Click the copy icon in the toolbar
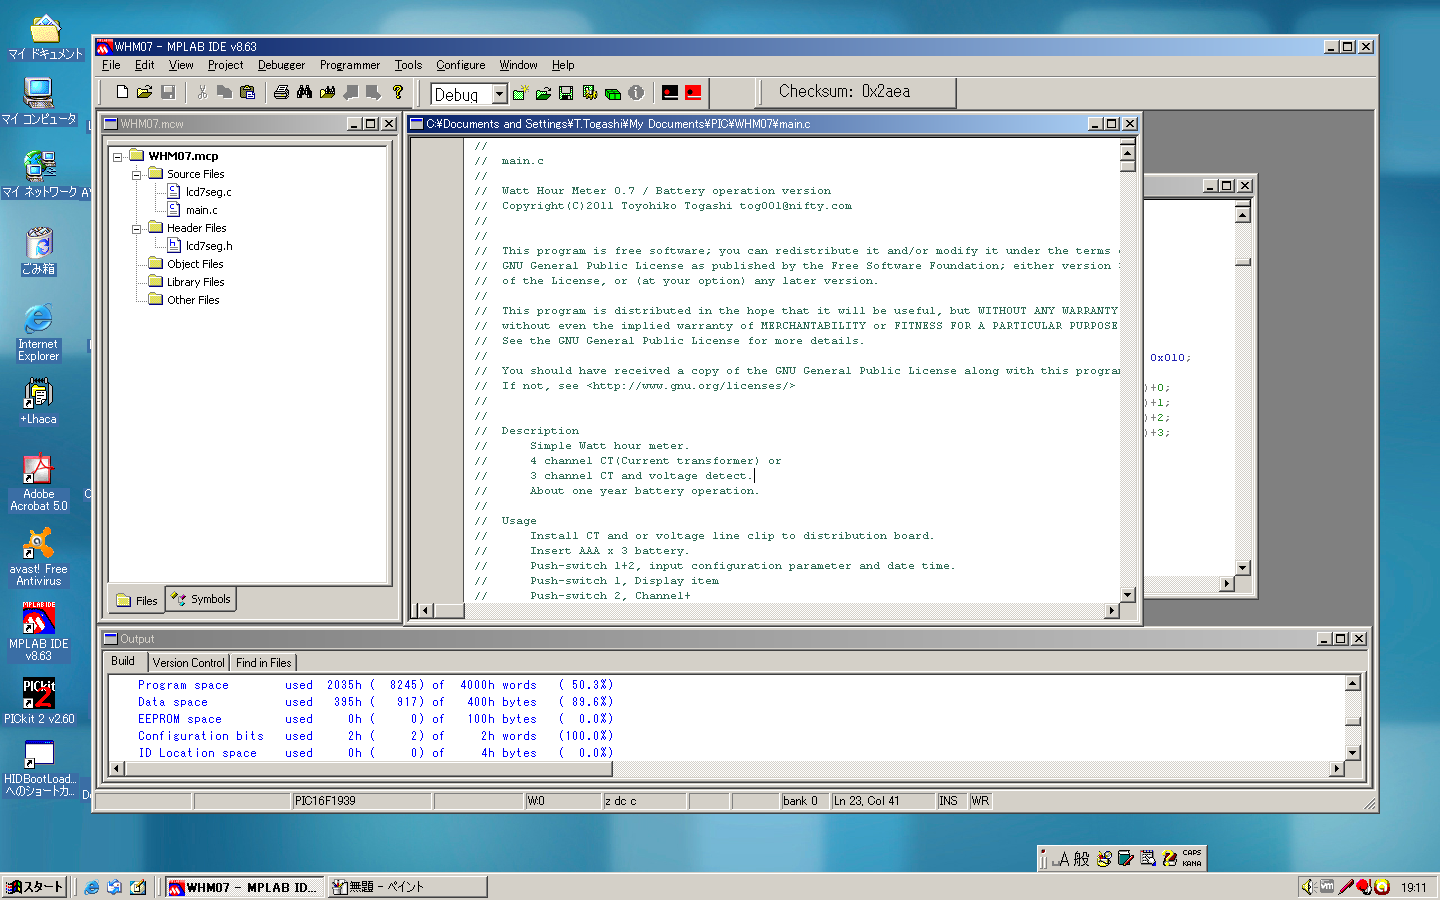The image size is (1440, 900). point(225,92)
